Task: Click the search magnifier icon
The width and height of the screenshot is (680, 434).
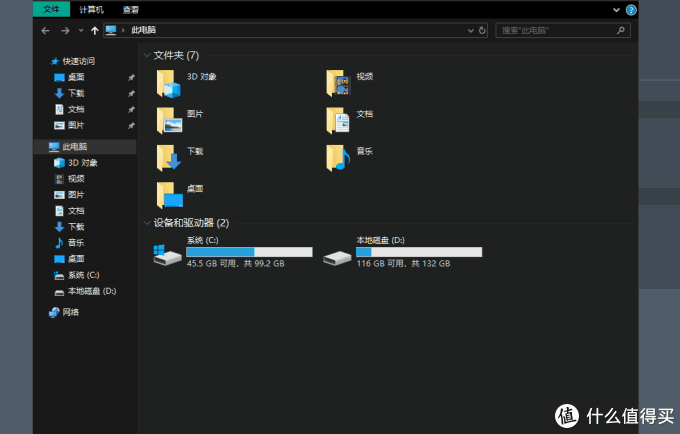Action: [x=621, y=30]
